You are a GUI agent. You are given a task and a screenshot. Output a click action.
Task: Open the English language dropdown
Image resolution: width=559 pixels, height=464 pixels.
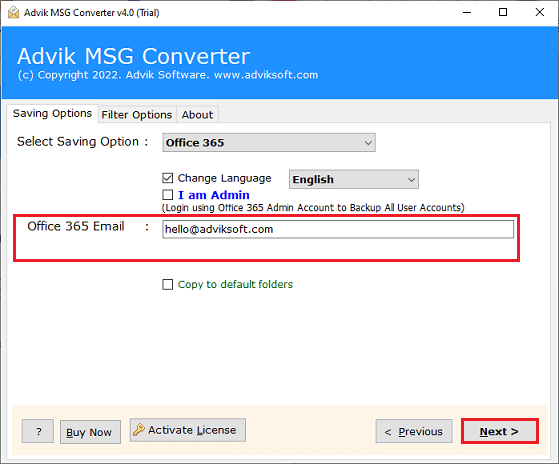click(x=354, y=179)
